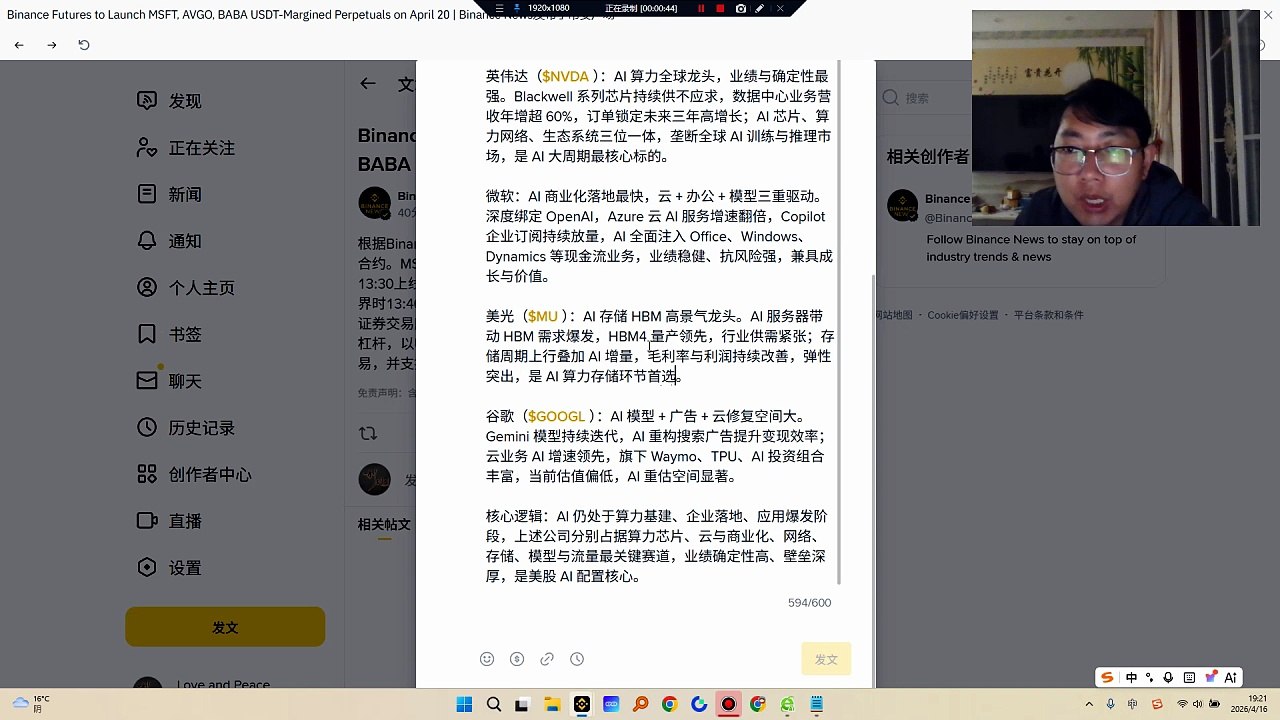
Task: Schedule post with clock icon
Action: [x=577, y=659]
